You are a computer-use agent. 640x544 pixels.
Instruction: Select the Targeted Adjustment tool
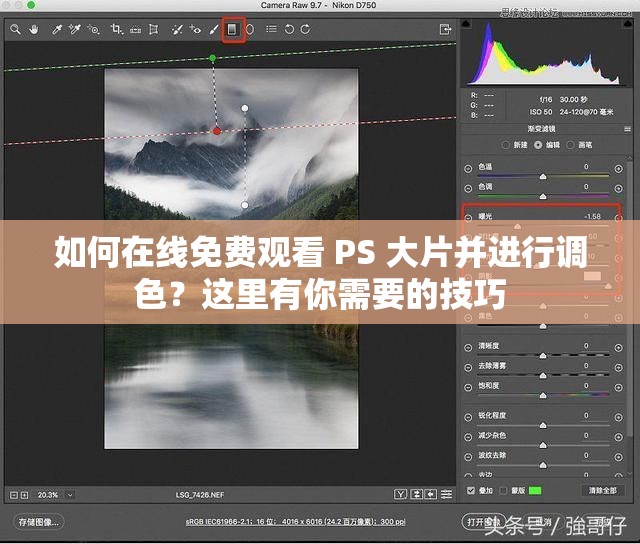pyautogui.click(x=93, y=29)
